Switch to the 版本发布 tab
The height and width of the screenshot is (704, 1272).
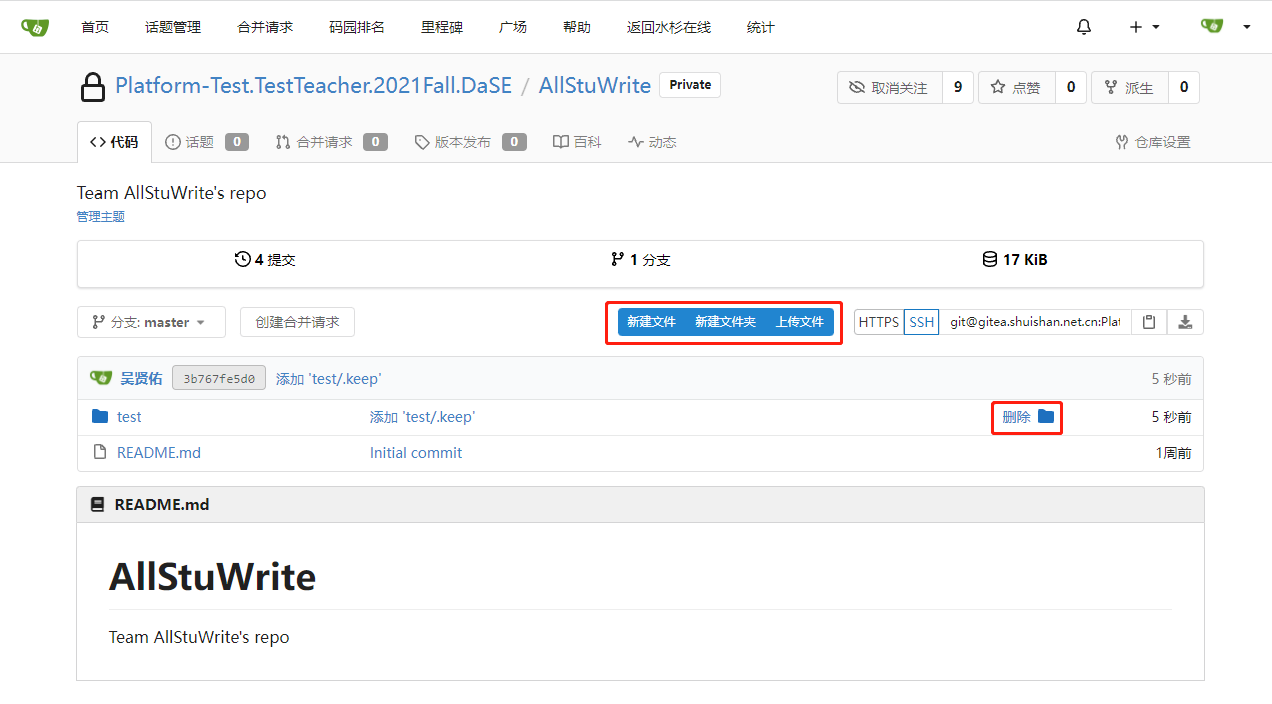click(x=470, y=142)
